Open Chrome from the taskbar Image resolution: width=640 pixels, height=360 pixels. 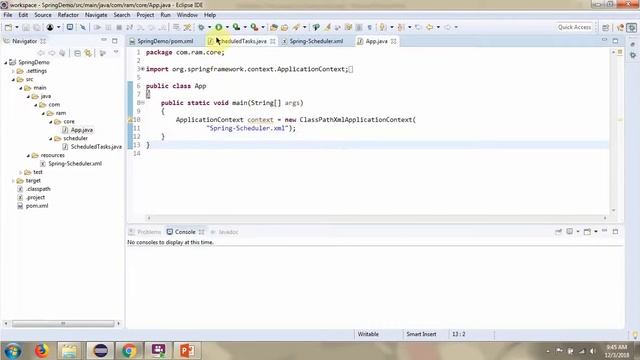129,351
